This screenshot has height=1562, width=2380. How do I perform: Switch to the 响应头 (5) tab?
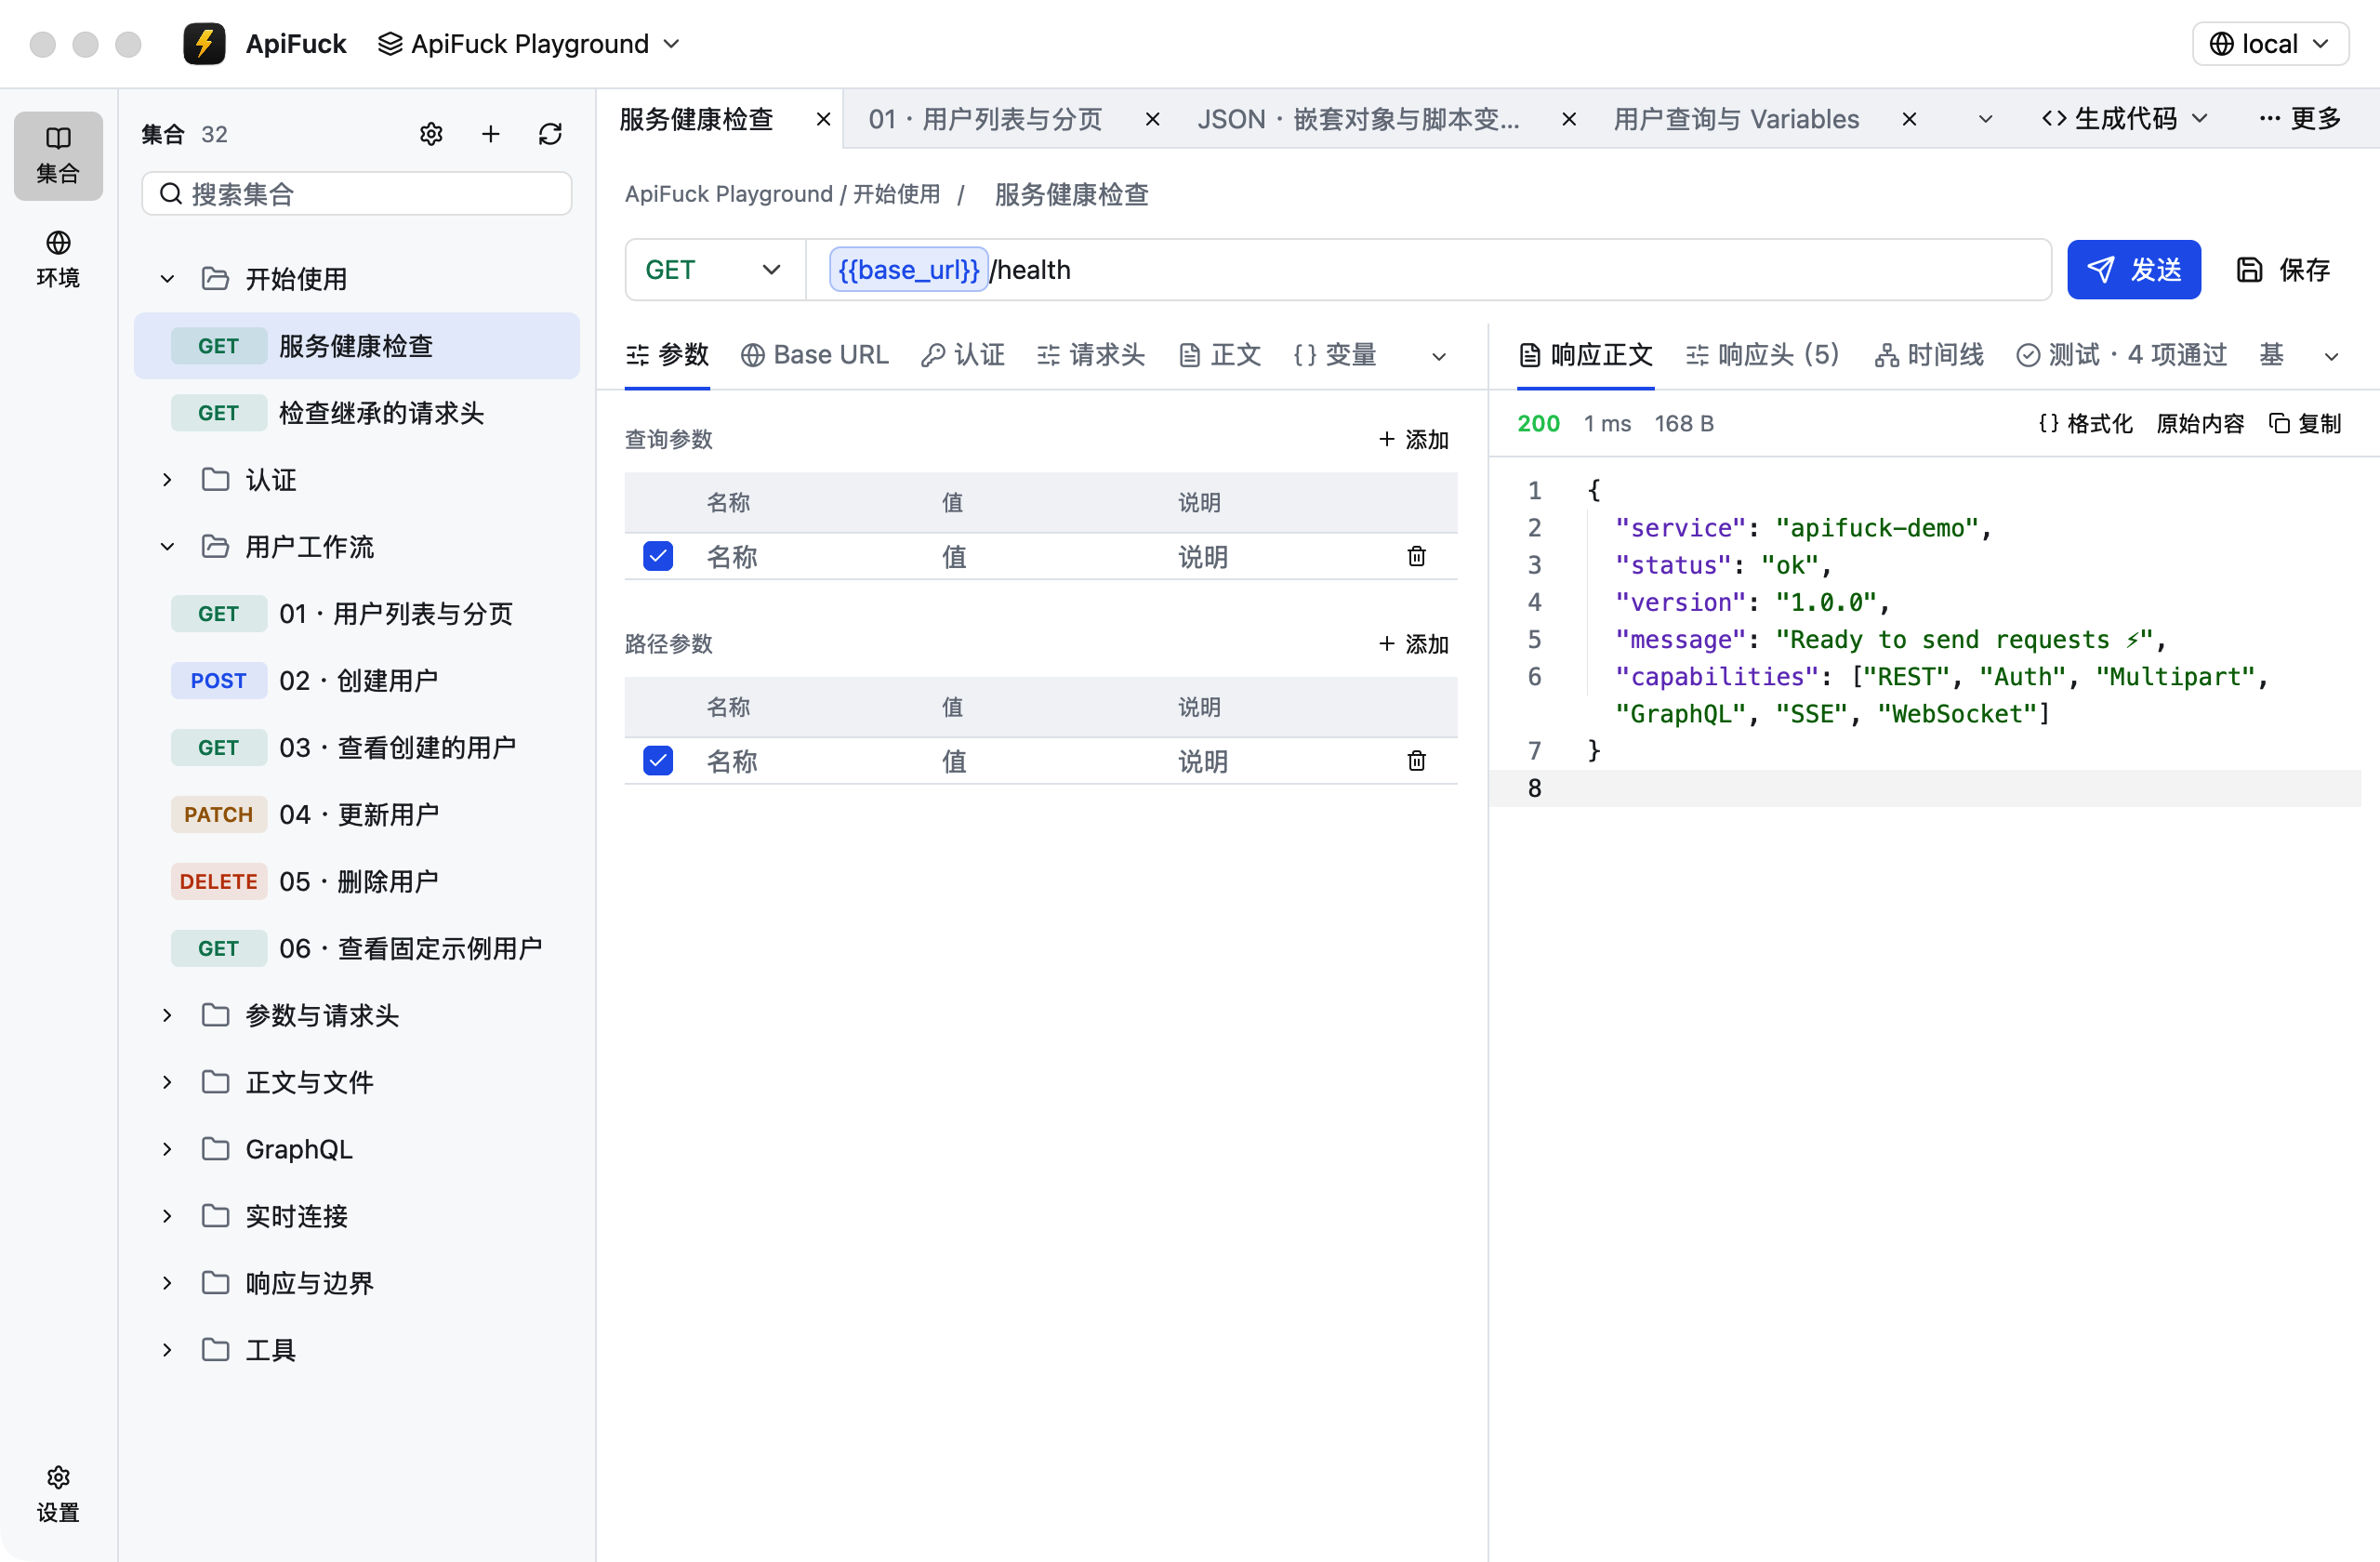pos(1762,355)
